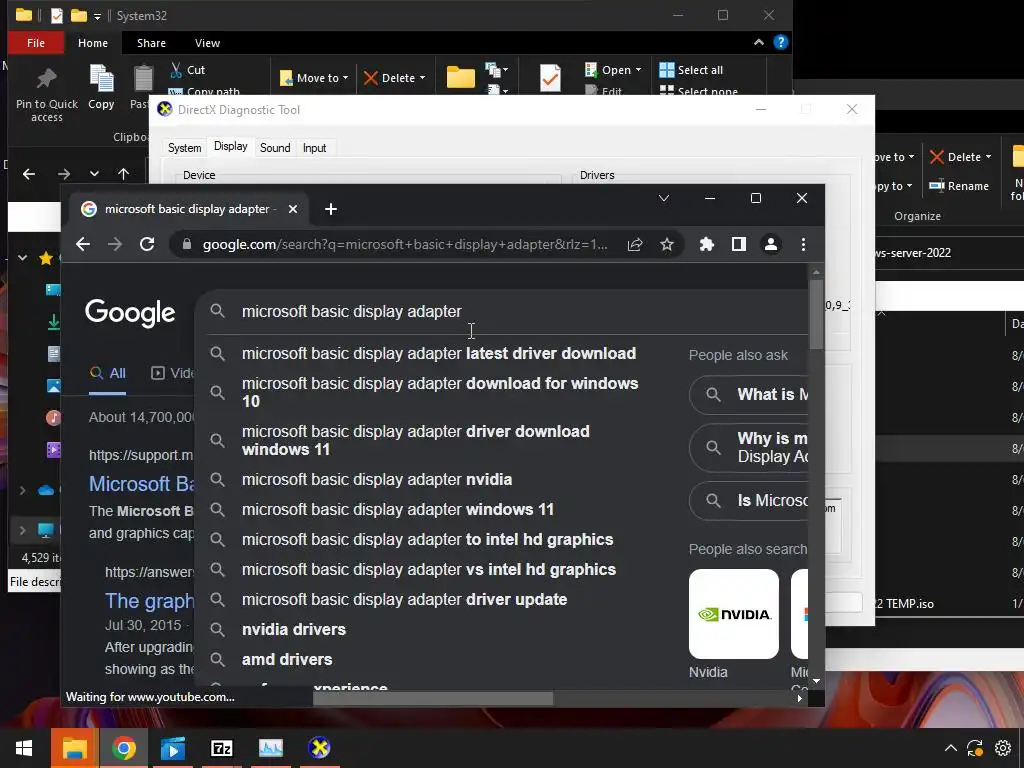Expand 'Is Microso...' question
Screen dimensions: 1024x768
click(x=748, y=501)
